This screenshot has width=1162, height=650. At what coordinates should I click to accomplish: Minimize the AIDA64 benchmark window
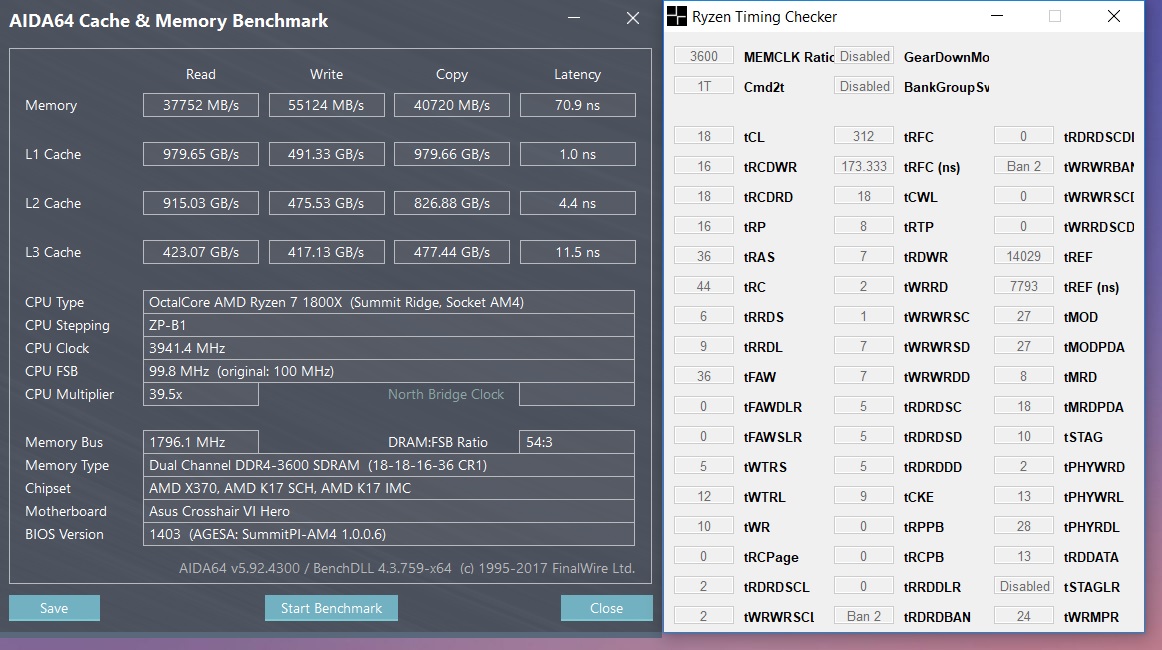574,18
